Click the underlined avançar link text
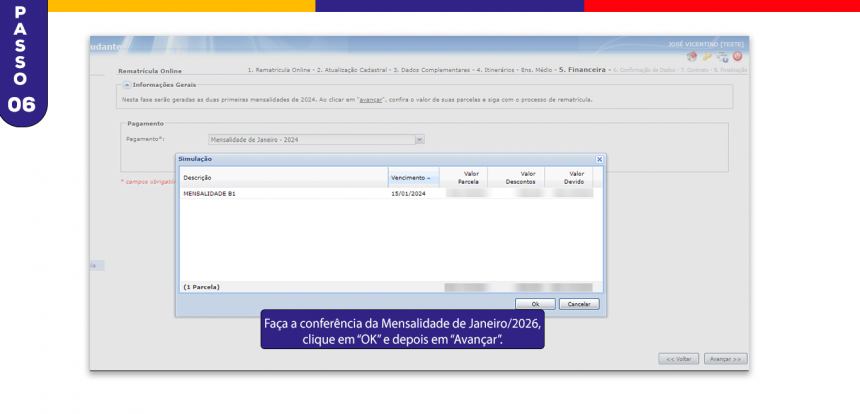Screen dimensions: 860x414 pyautogui.click(x=370, y=100)
